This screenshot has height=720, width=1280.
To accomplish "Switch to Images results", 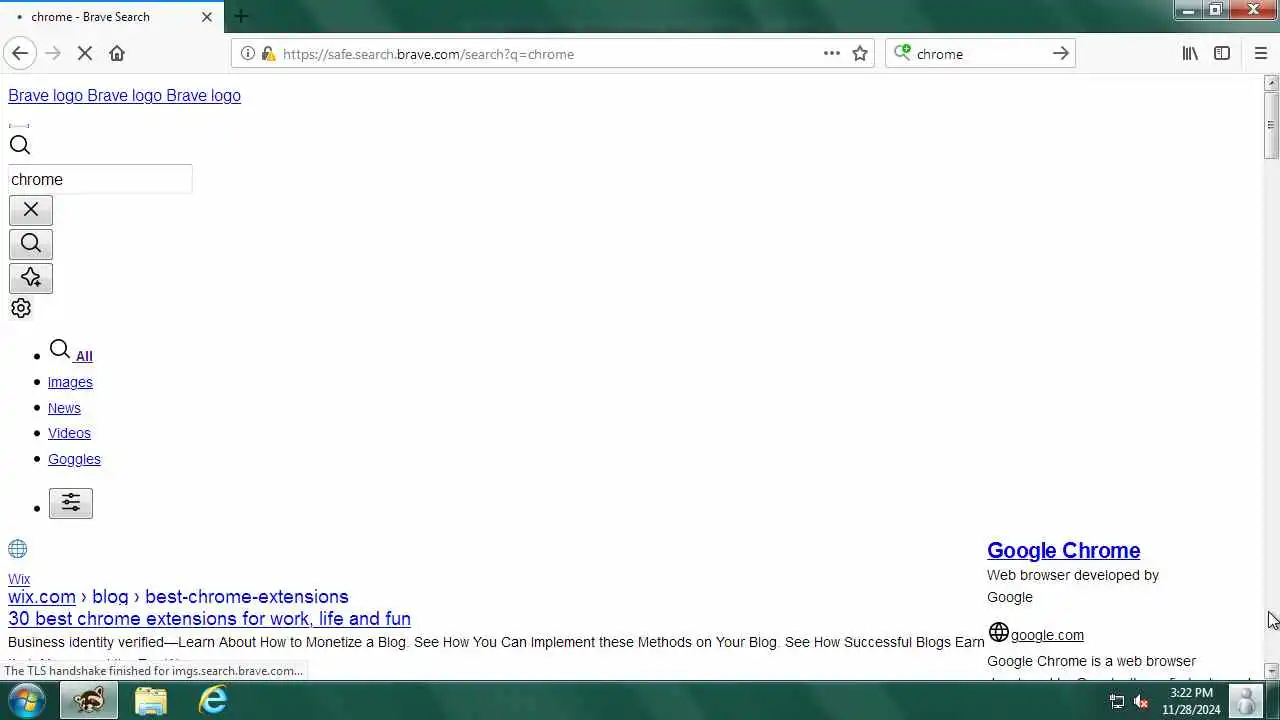I will tap(70, 382).
